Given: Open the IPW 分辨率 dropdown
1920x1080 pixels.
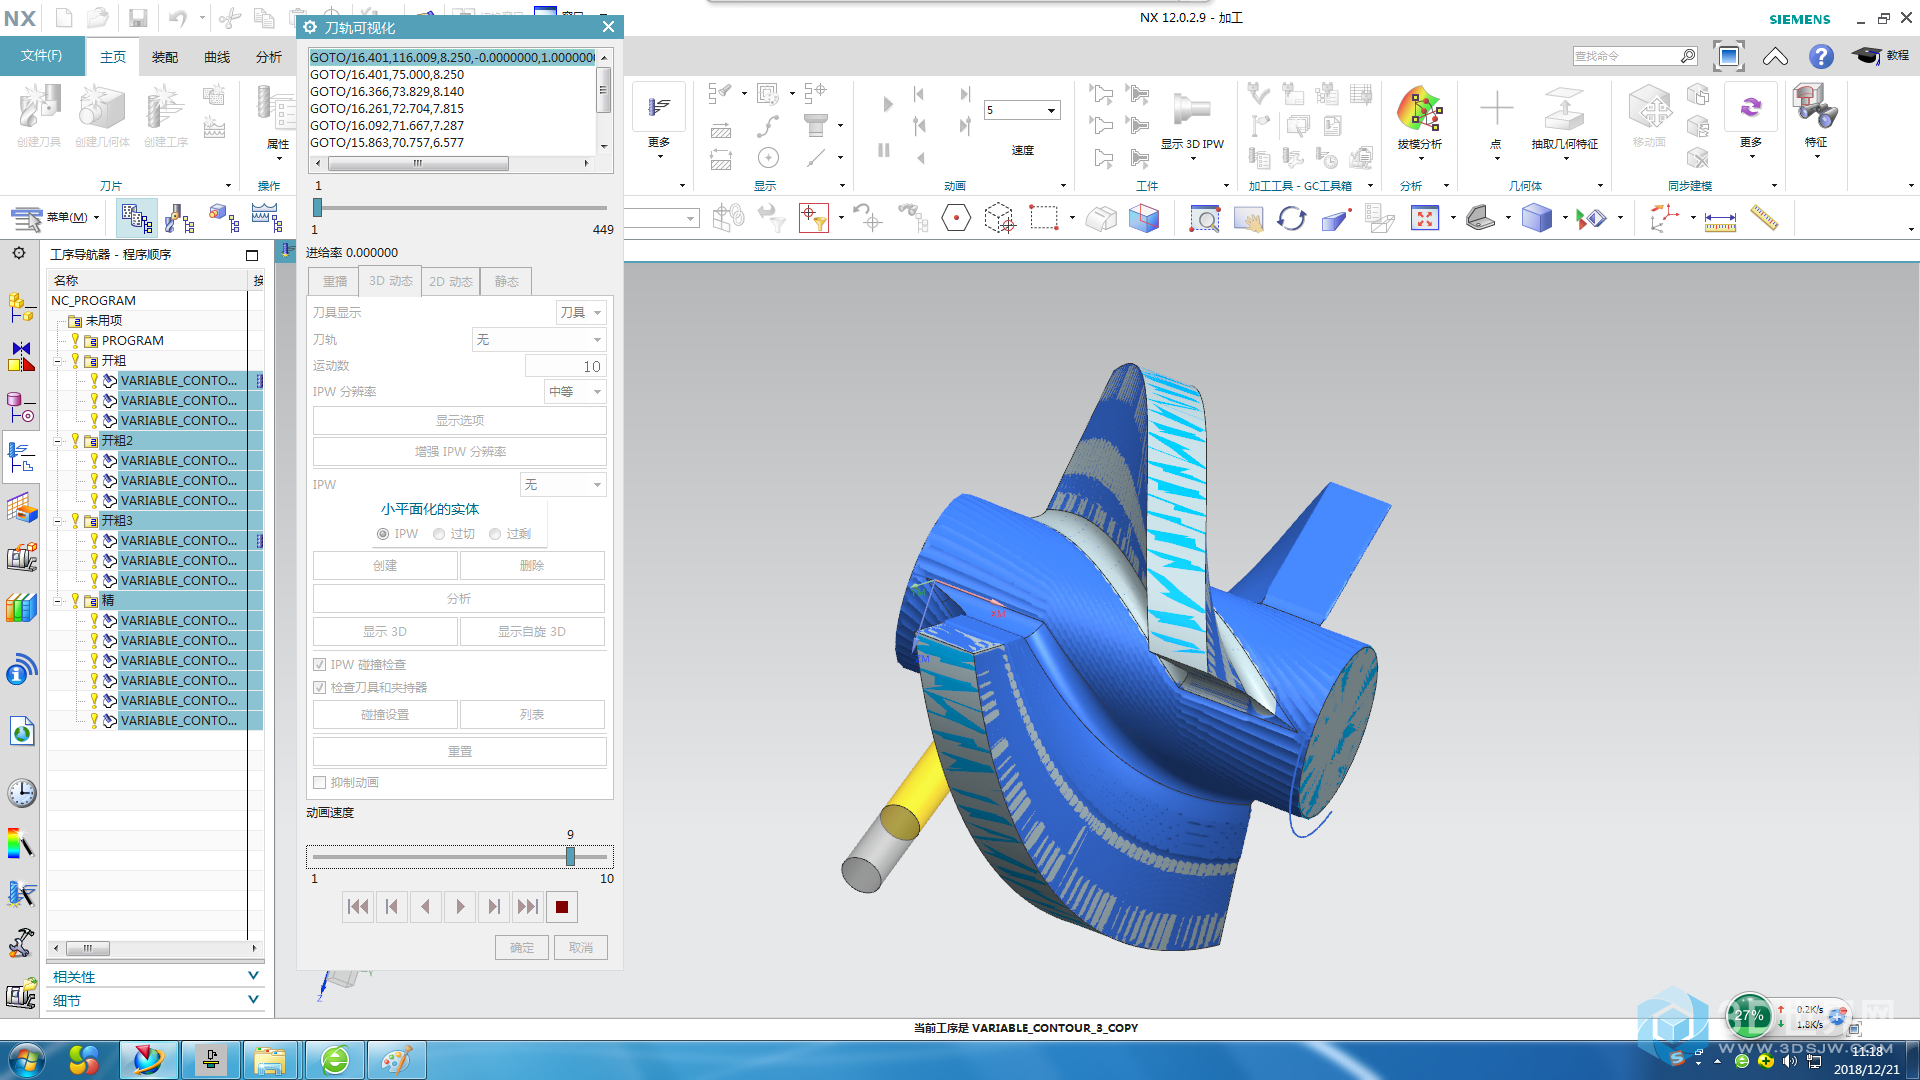Looking at the screenshot, I should click(575, 392).
